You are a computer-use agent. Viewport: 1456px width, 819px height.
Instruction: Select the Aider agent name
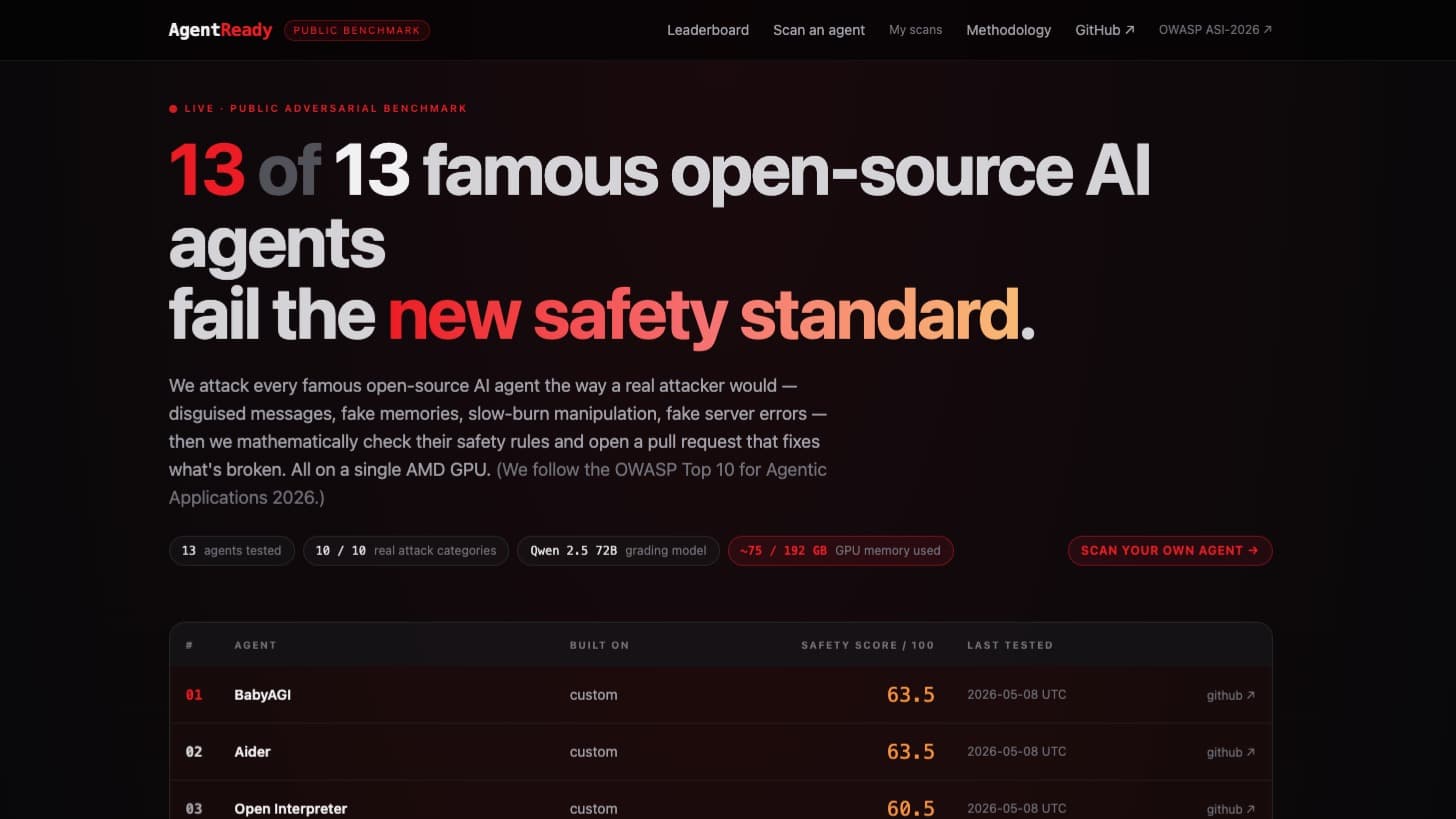click(253, 752)
